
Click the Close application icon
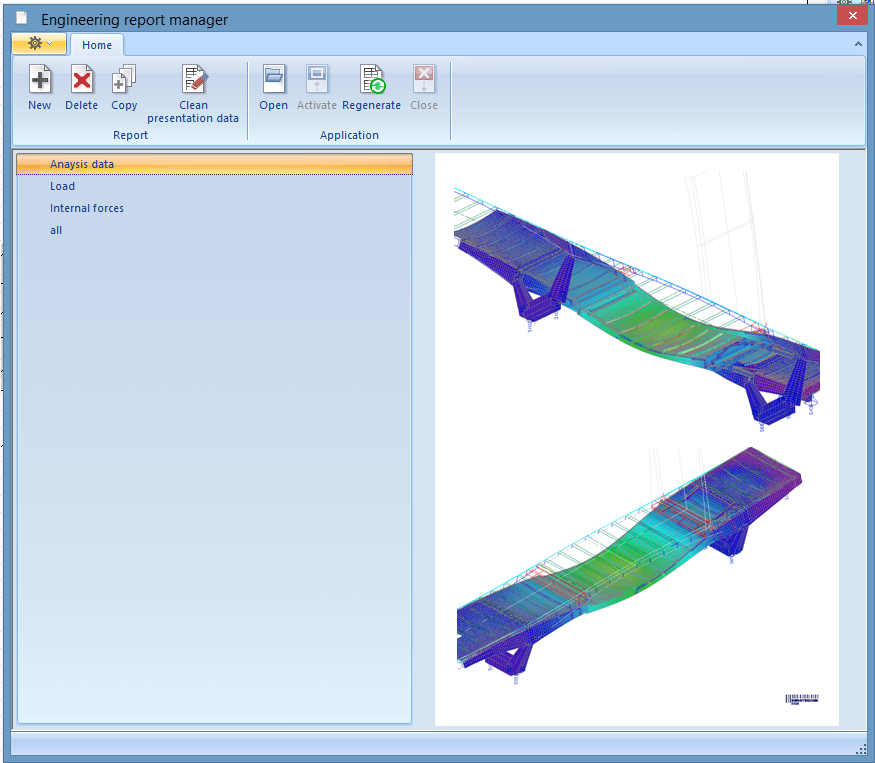pos(424,79)
